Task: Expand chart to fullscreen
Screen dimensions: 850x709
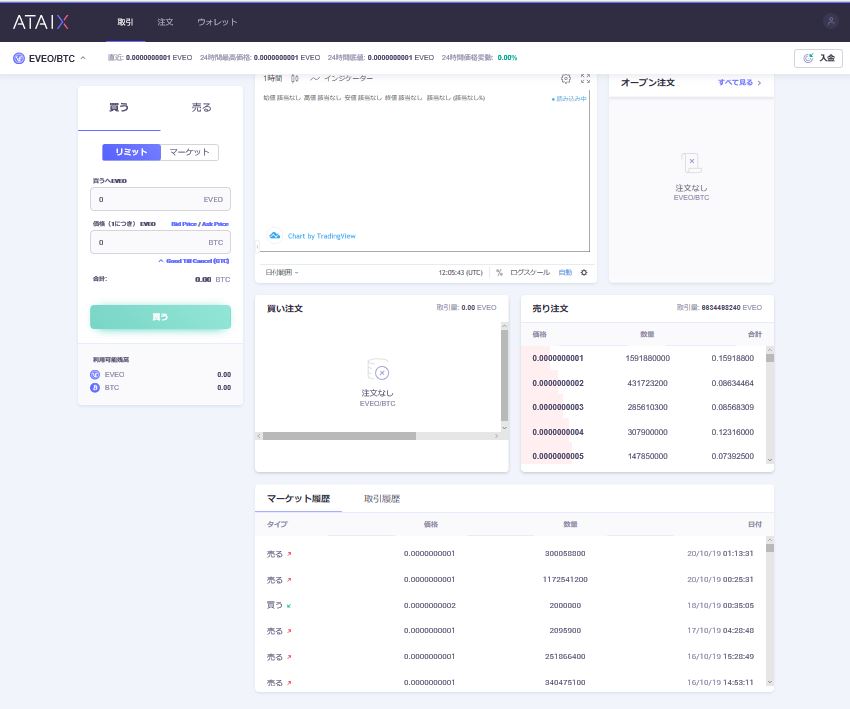Action: pos(586,79)
